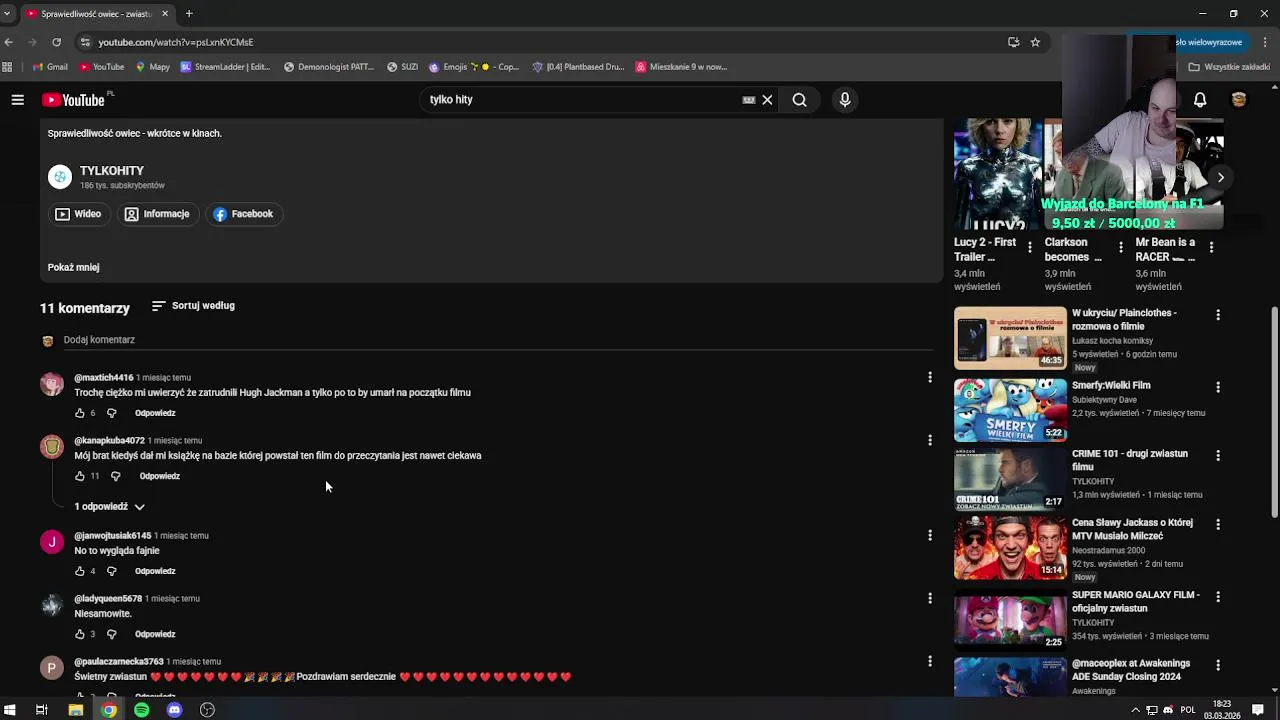Dislike comment by @maxtich4416
This screenshot has width=1280, height=720.
(x=111, y=413)
